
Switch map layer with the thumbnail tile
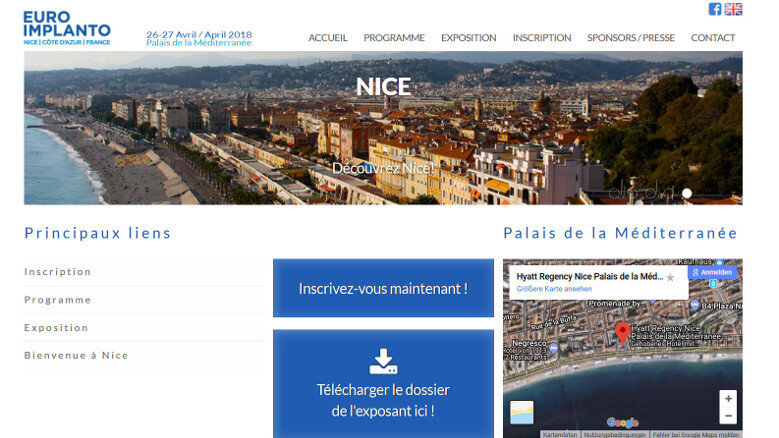[522, 413]
